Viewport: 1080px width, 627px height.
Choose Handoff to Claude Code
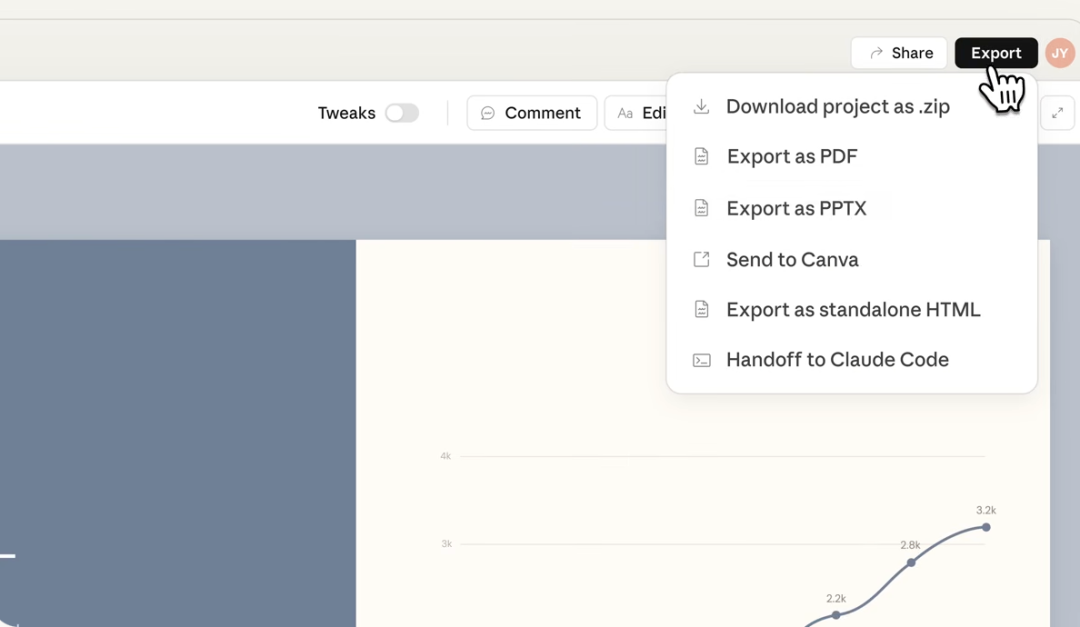tap(837, 360)
